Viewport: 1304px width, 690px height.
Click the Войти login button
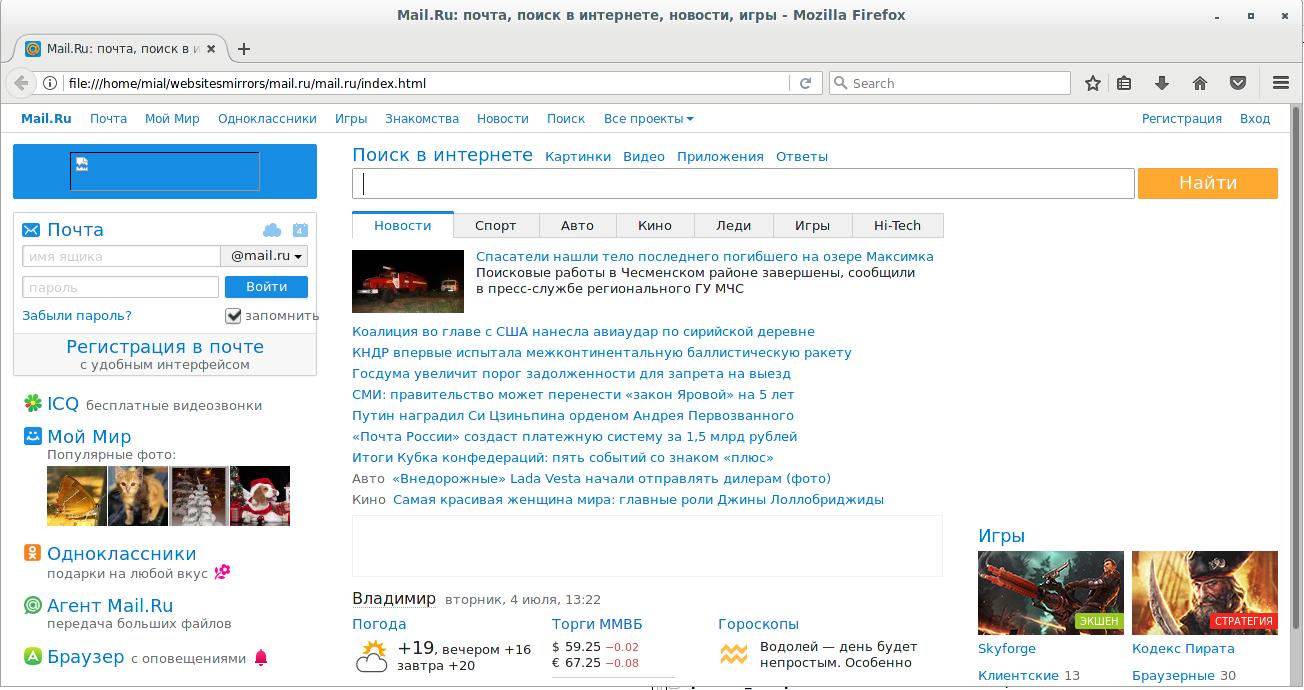266,286
